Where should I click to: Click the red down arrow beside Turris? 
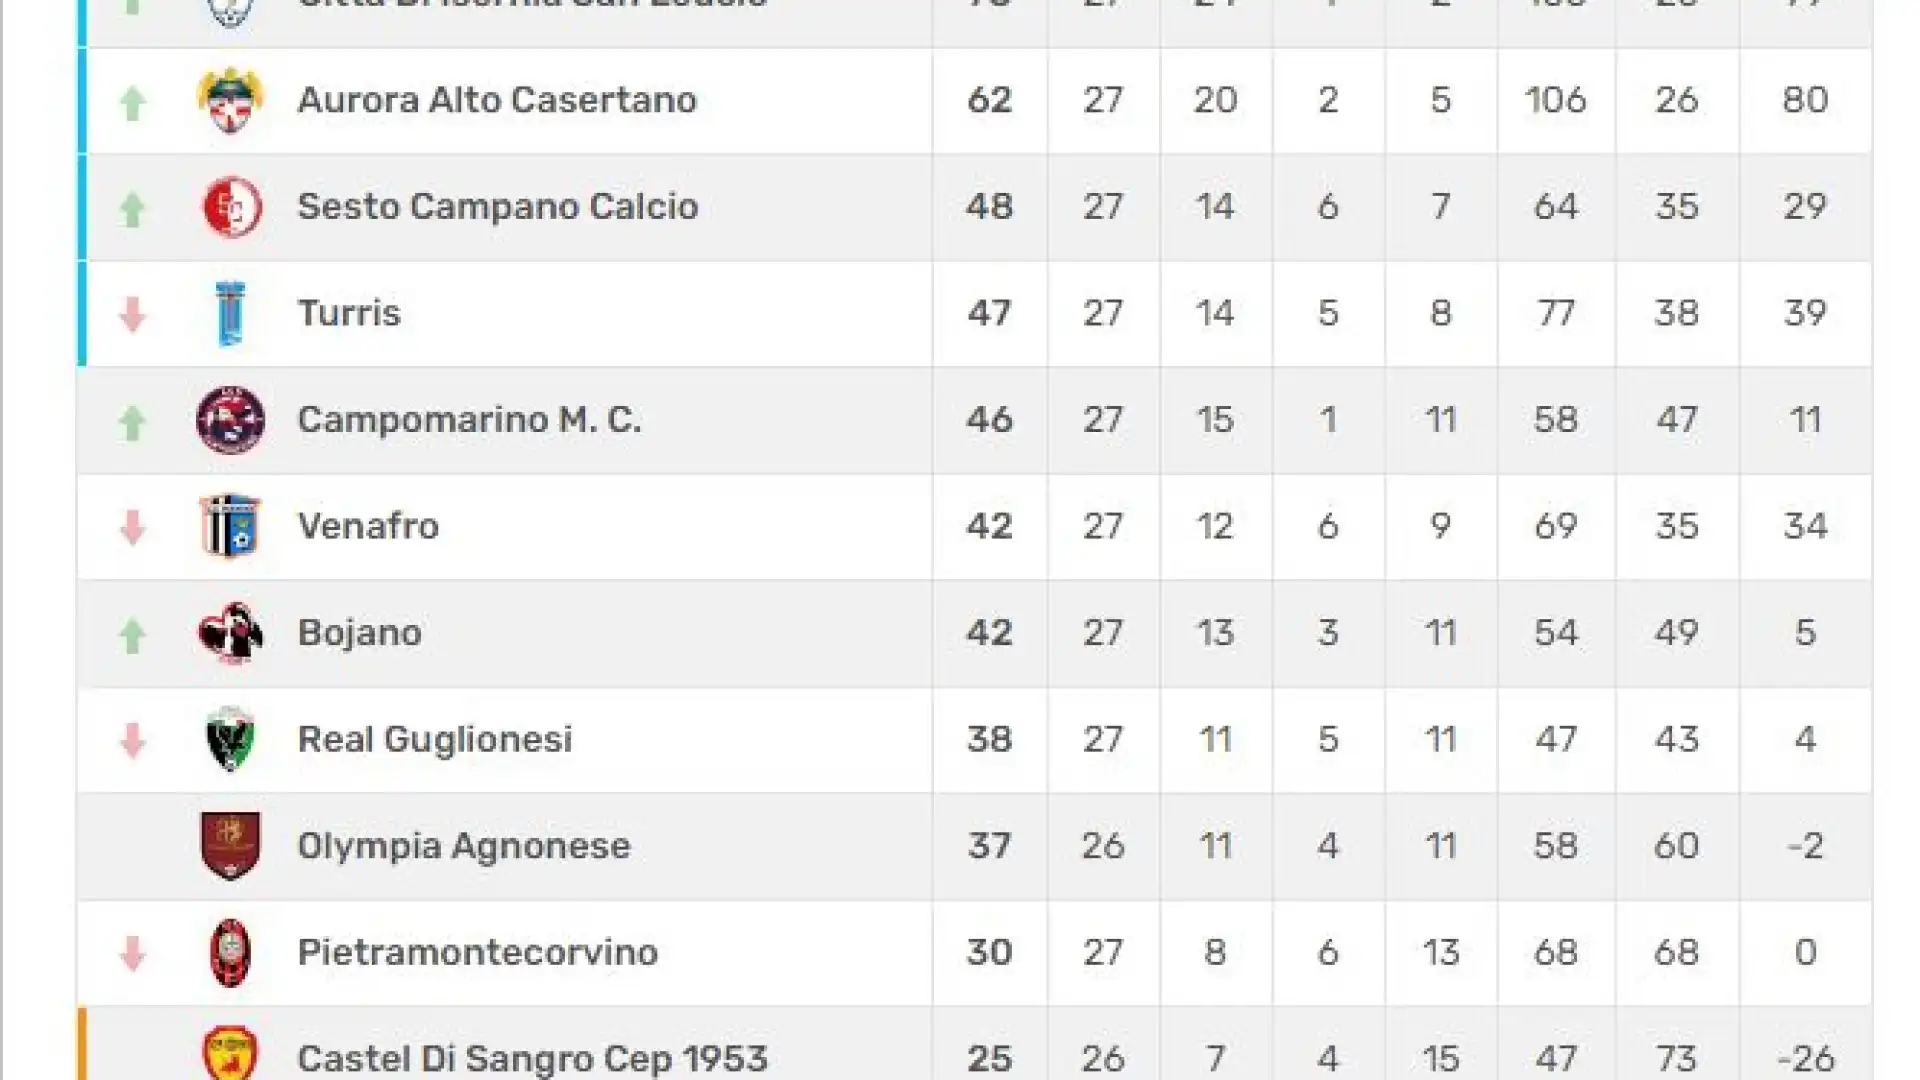click(133, 314)
